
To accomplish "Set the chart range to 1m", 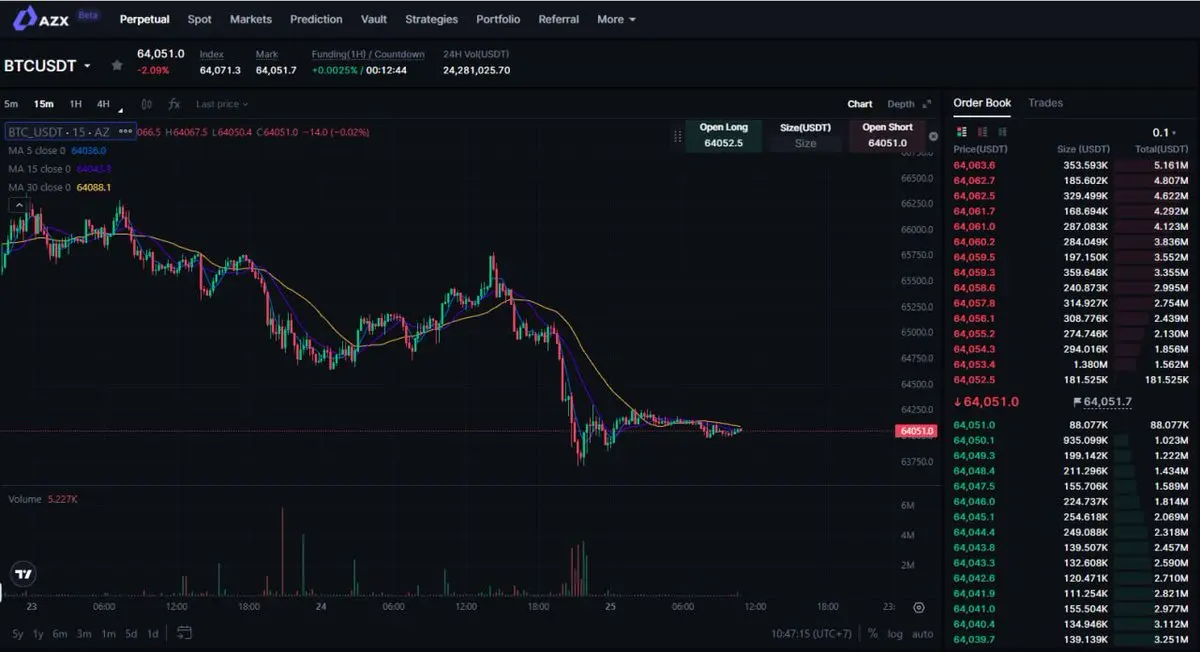I will [x=108, y=633].
